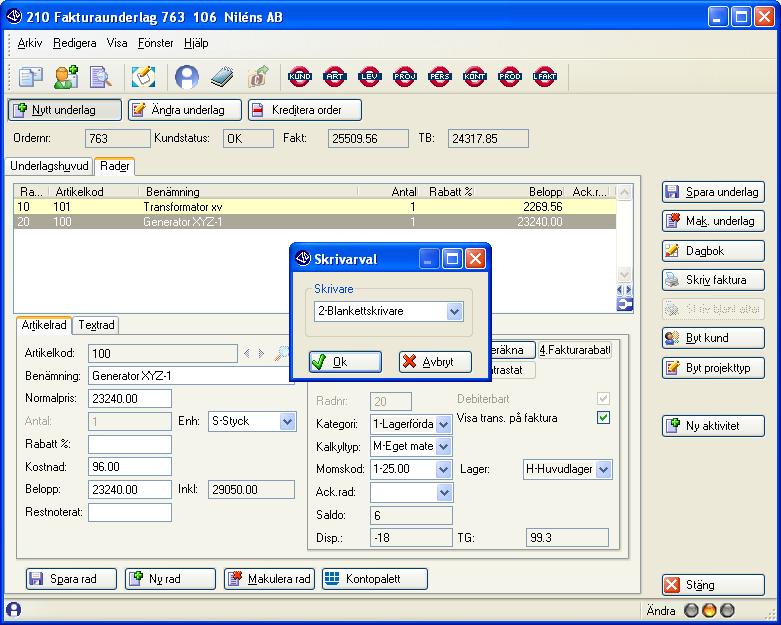Click the user icon in status bar
Viewport: 781px width, 625px height.
click(13, 610)
